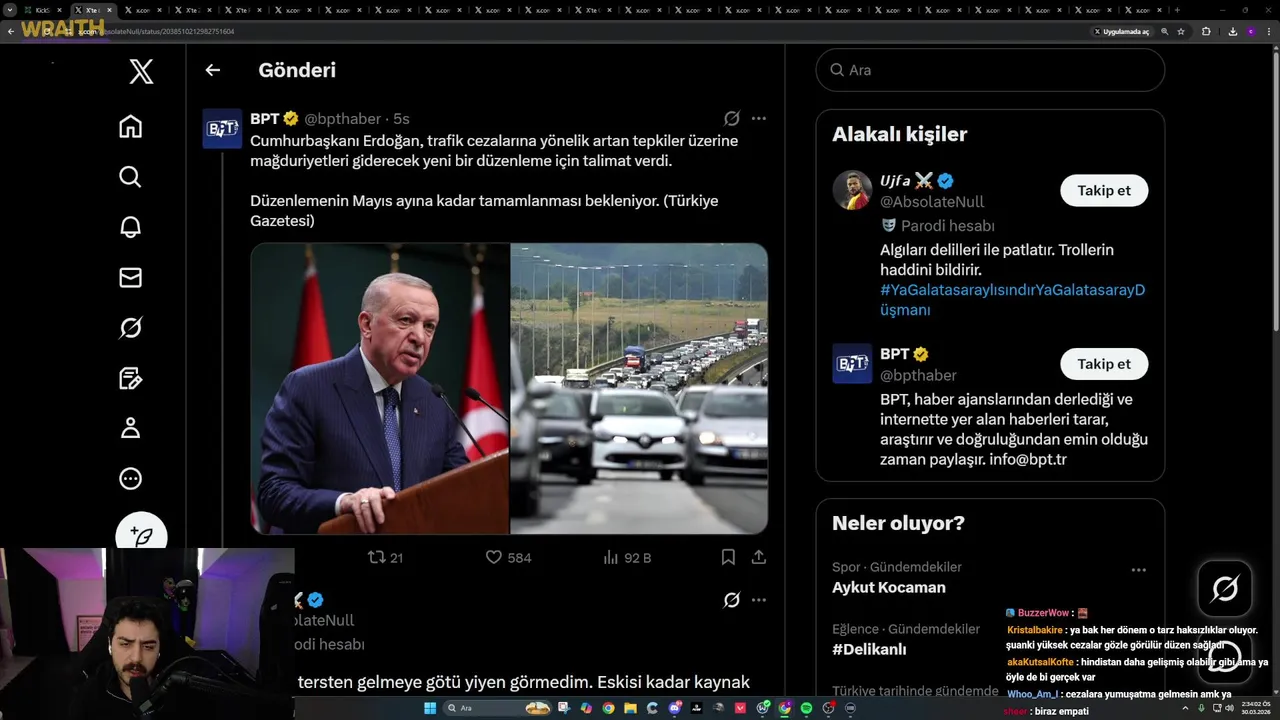This screenshot has width=1280, height=720.
Task: Click the compose post feather button
Action: (x=141, y=532)
